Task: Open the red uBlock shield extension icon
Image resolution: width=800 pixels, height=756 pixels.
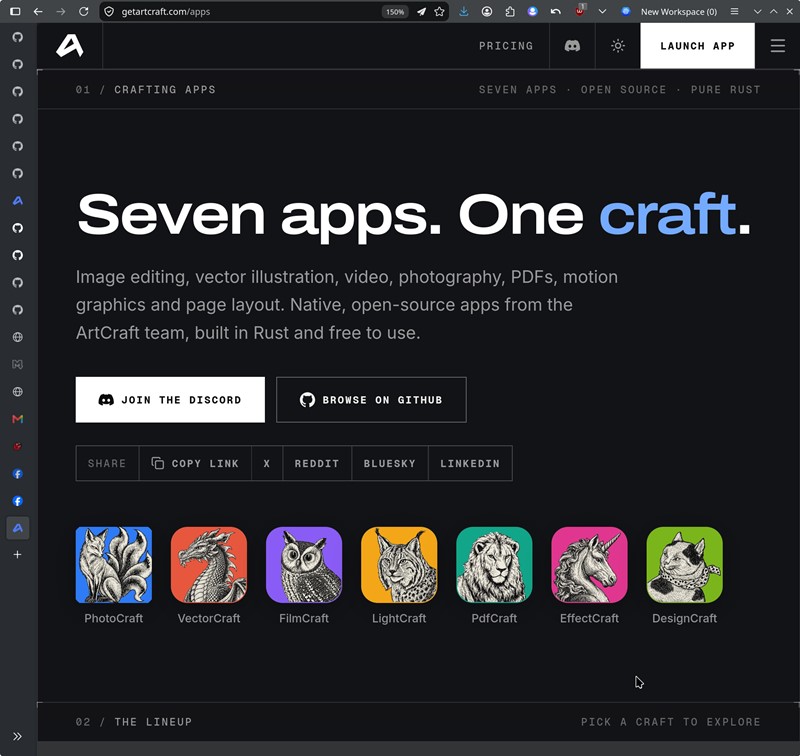Action: coord(580,11)
